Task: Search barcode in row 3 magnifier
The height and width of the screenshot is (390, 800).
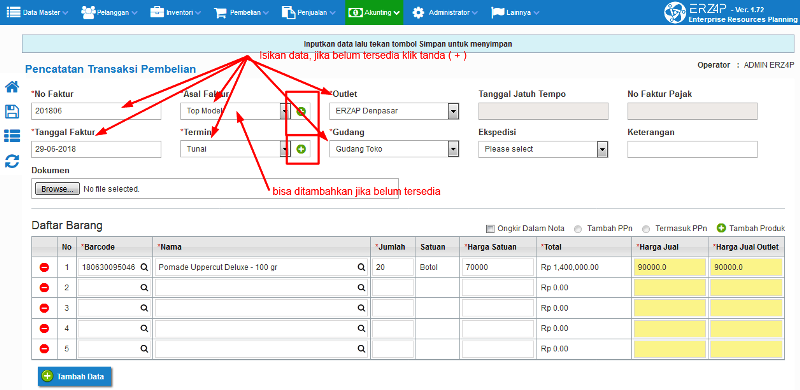Action: coord(145,308)
